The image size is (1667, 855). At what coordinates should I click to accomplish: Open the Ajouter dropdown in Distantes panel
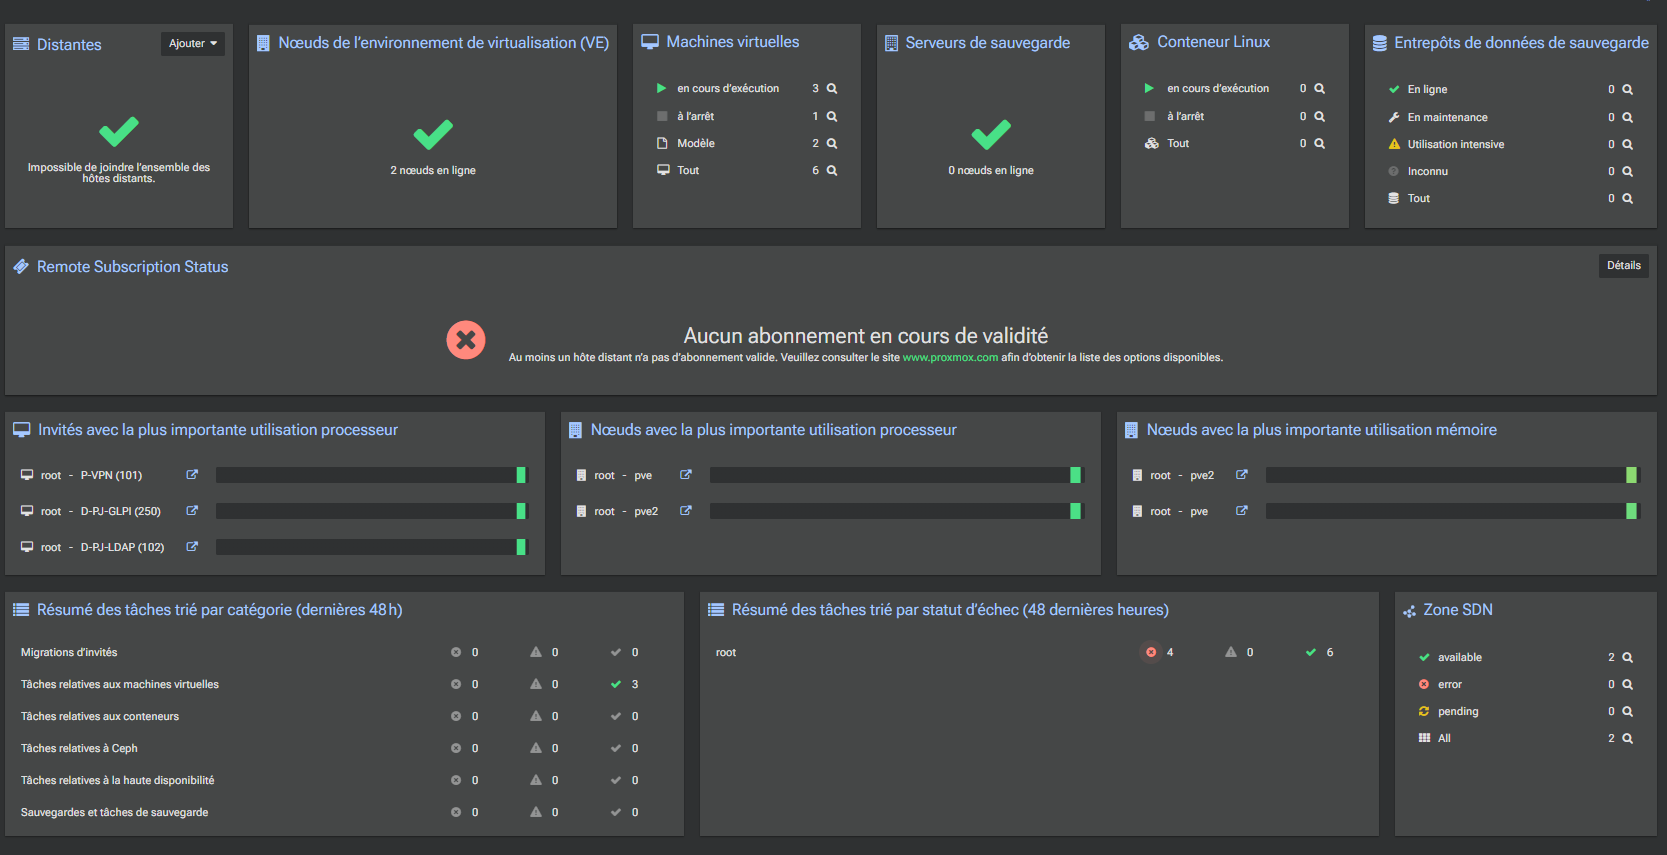(x=193, y=44)
